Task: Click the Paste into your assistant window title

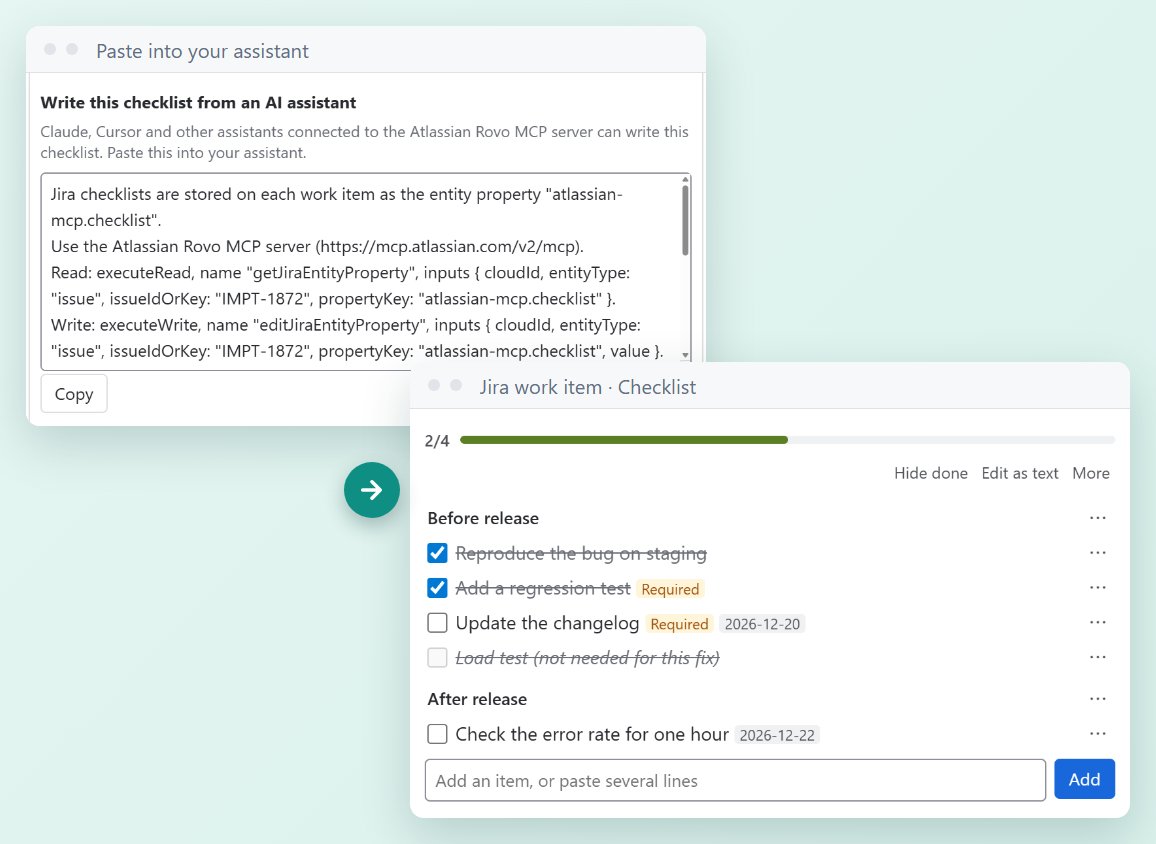Action: 202,51
